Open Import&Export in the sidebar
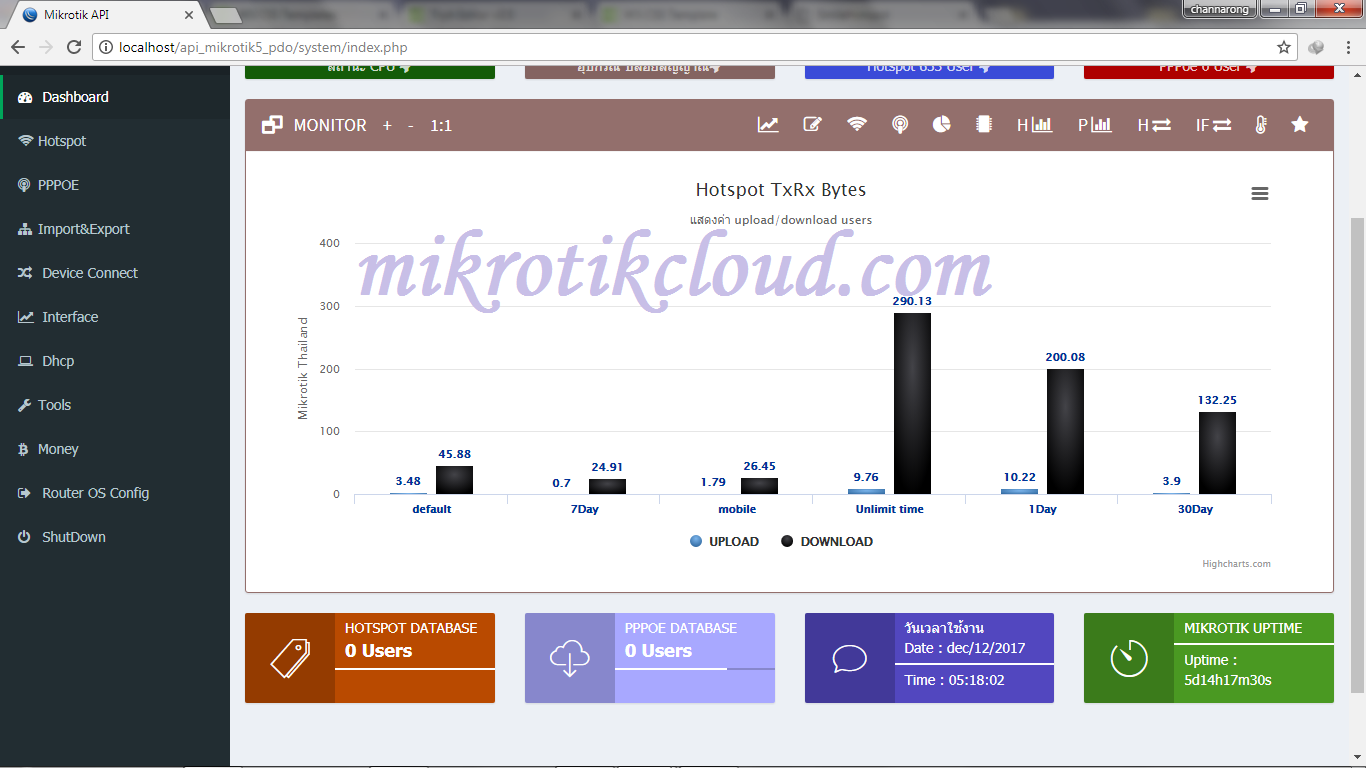 point(115,229)
